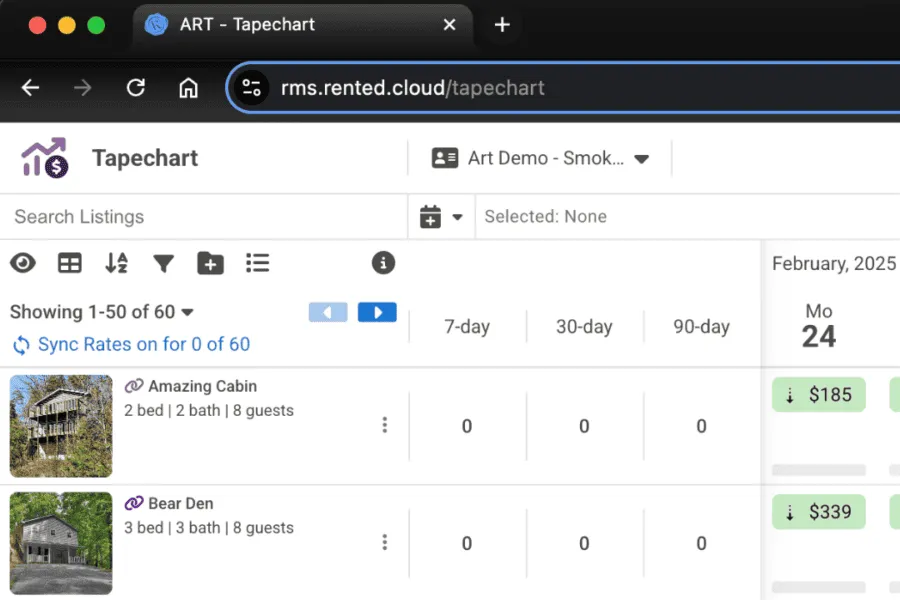Click the bulleted list icon
The image size is (900, 600).
tap(258, 263)
